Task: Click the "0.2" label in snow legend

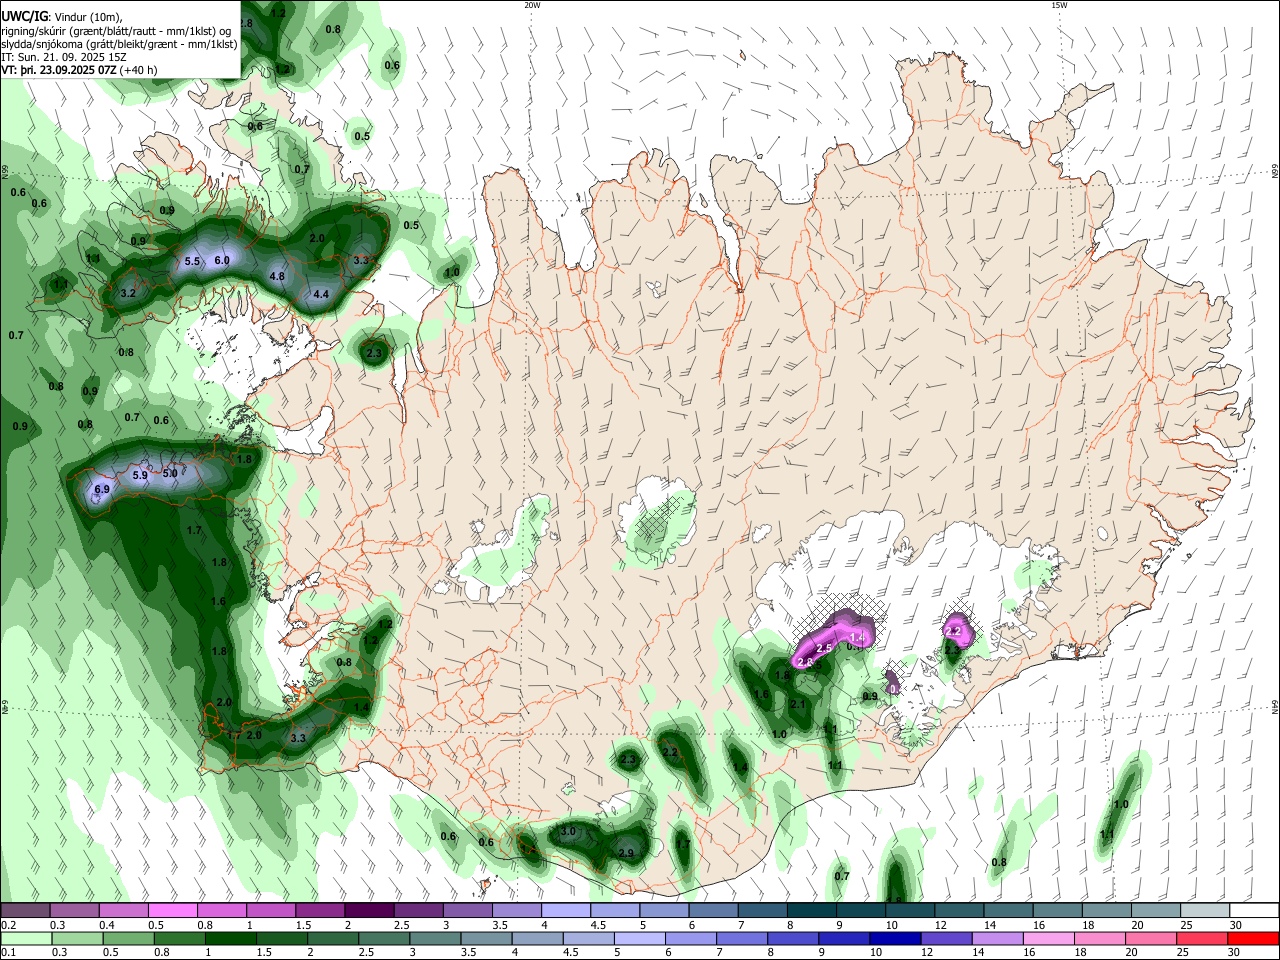Action: 9,925
